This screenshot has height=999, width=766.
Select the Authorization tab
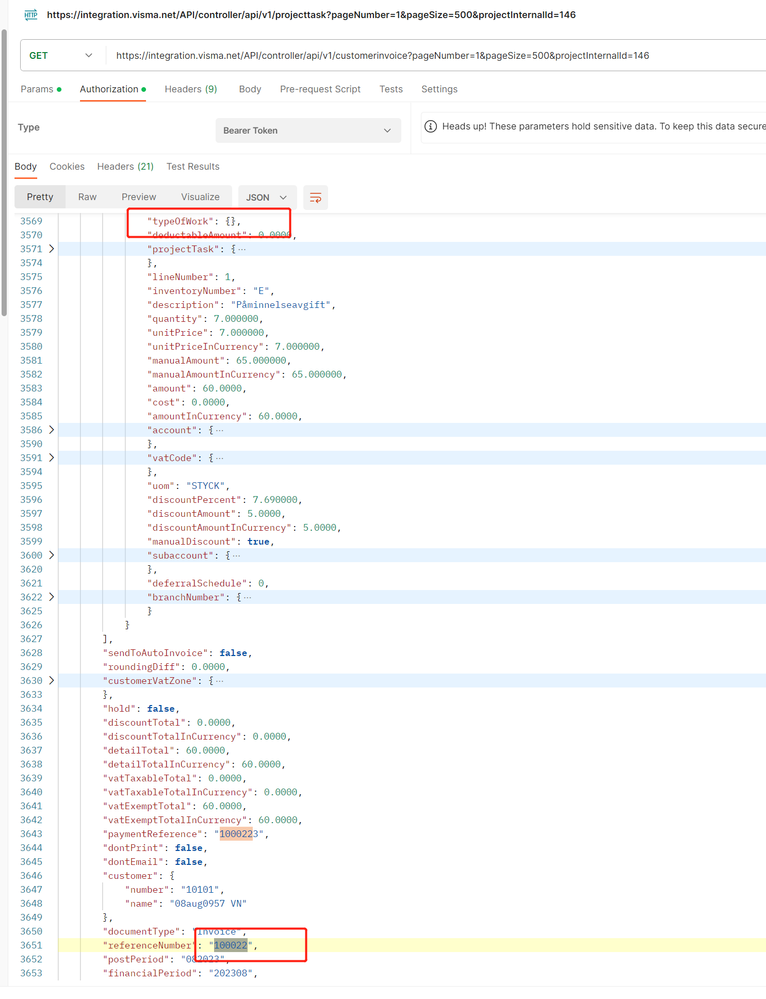[113, 89]
